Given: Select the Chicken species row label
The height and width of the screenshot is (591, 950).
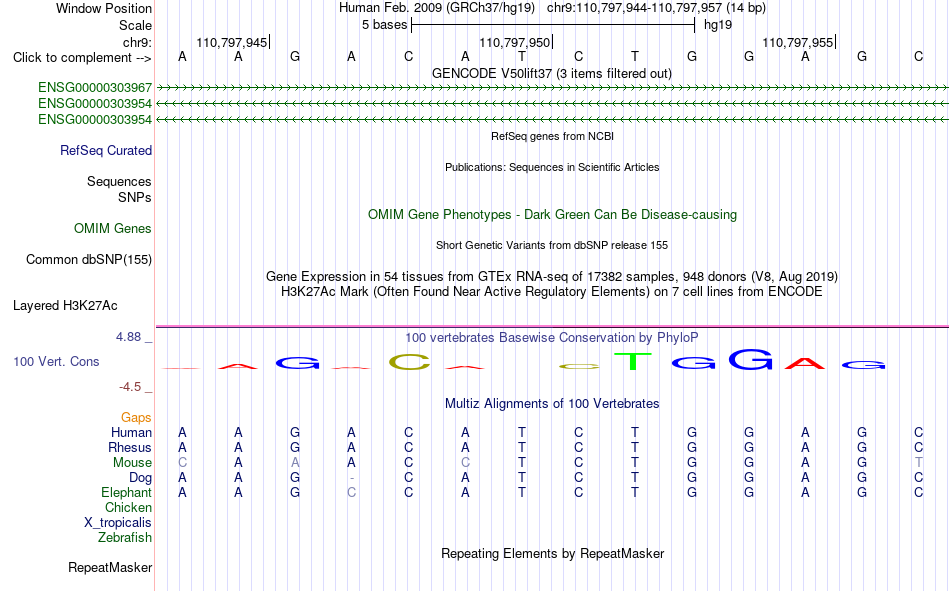Looking at the screenshot, I should pyautogui.click(x=128, y=507).
